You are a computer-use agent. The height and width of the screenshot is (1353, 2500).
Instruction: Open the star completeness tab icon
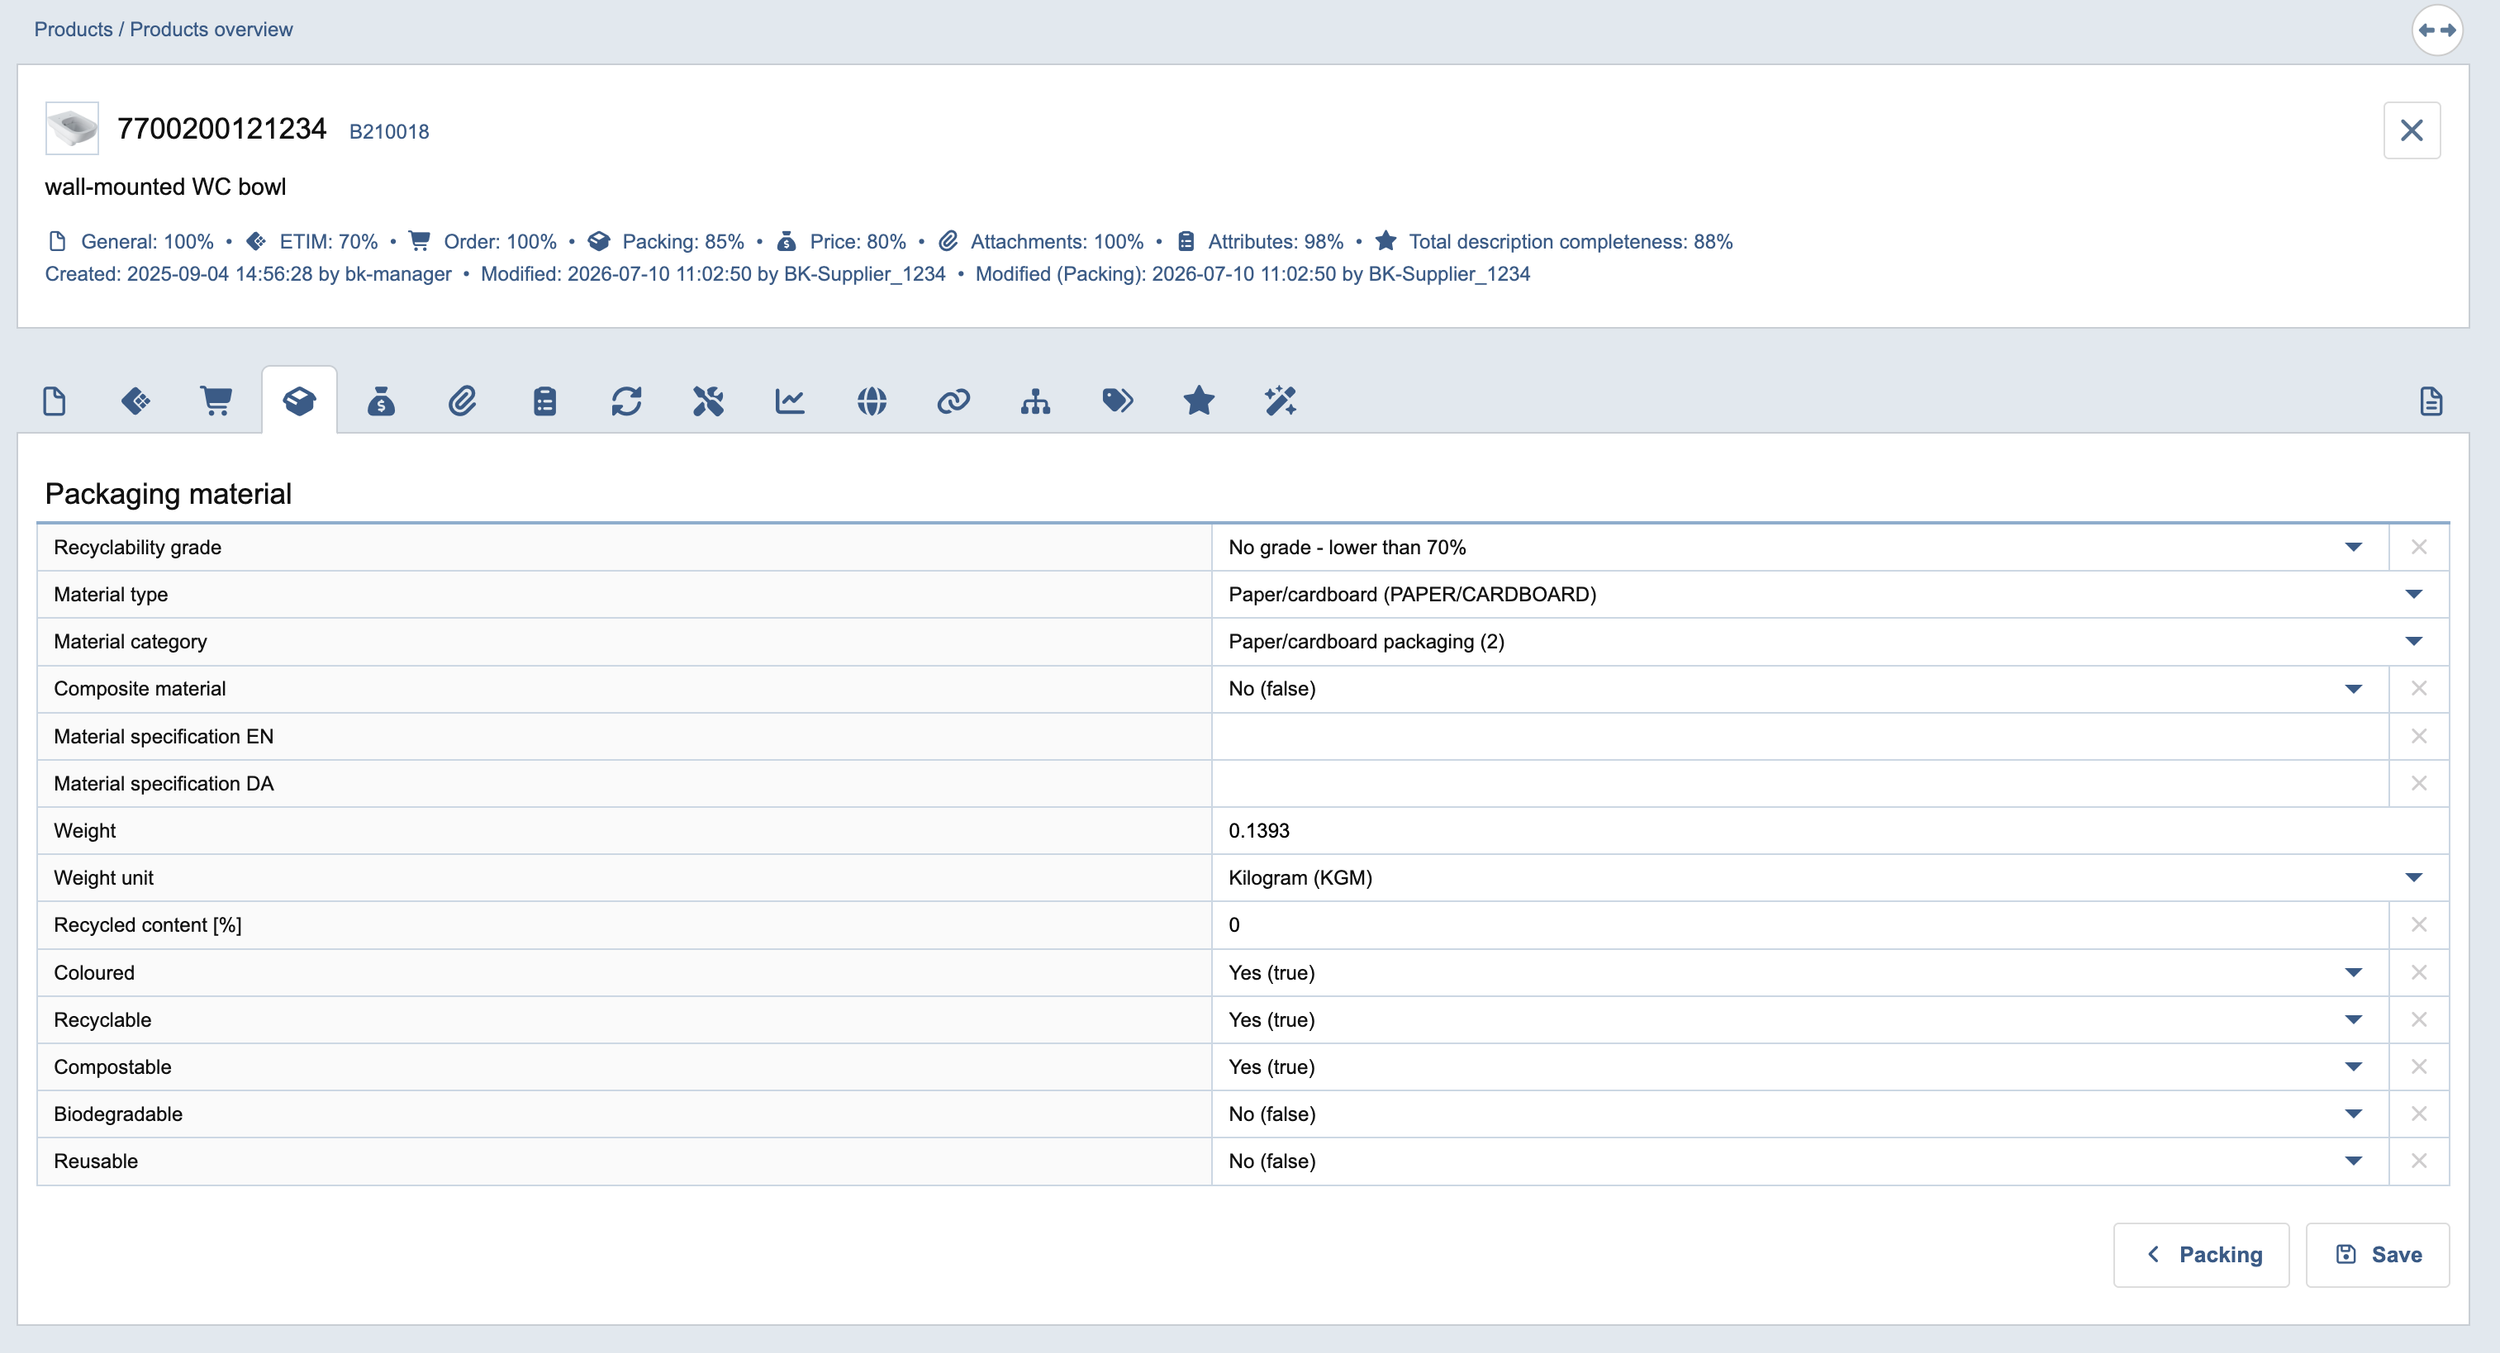1199,401
